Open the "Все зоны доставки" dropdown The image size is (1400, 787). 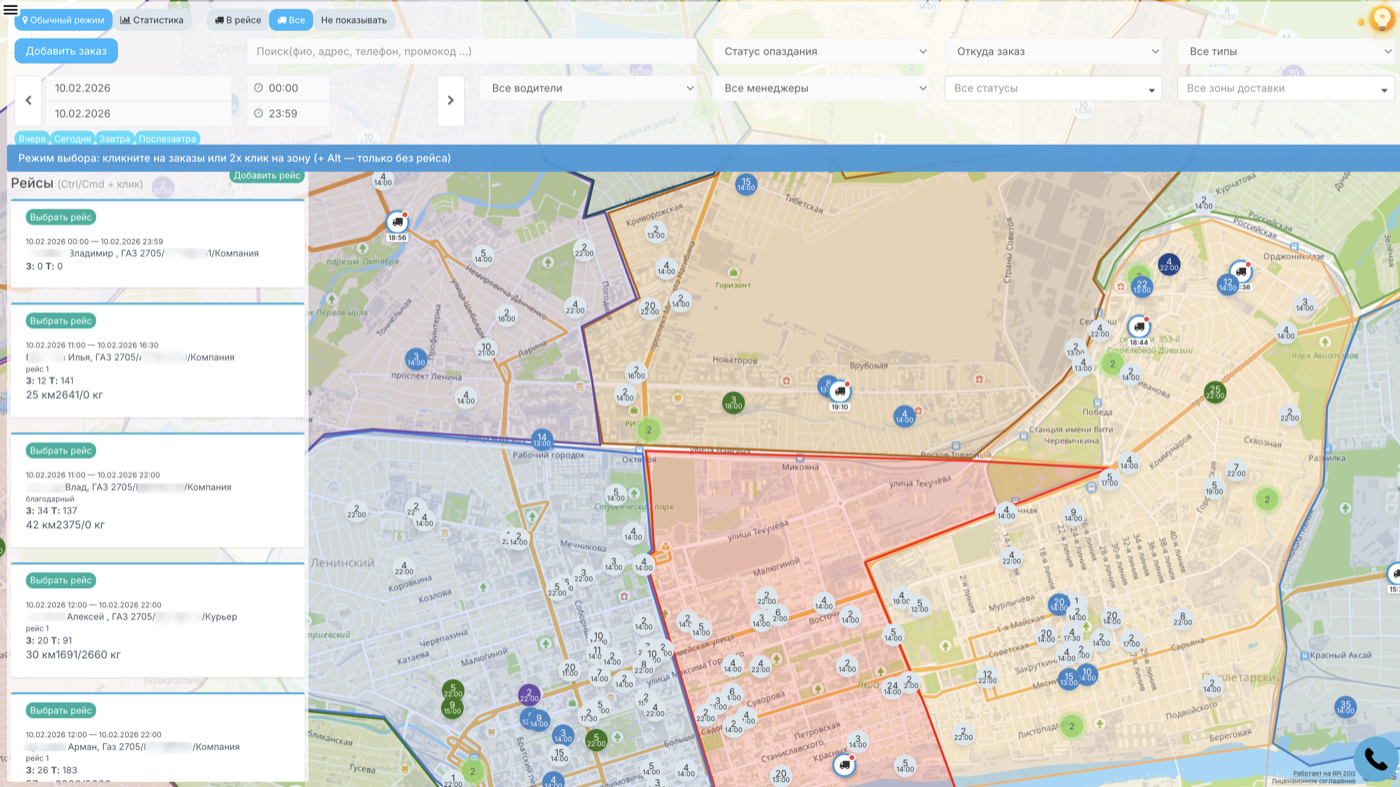click(x=1285, y=89)
